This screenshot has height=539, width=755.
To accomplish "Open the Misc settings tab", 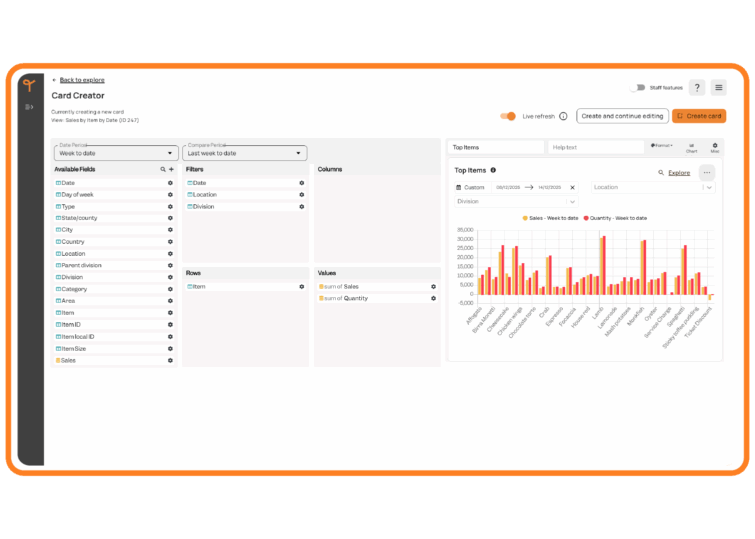I will [x=715, y=147].
